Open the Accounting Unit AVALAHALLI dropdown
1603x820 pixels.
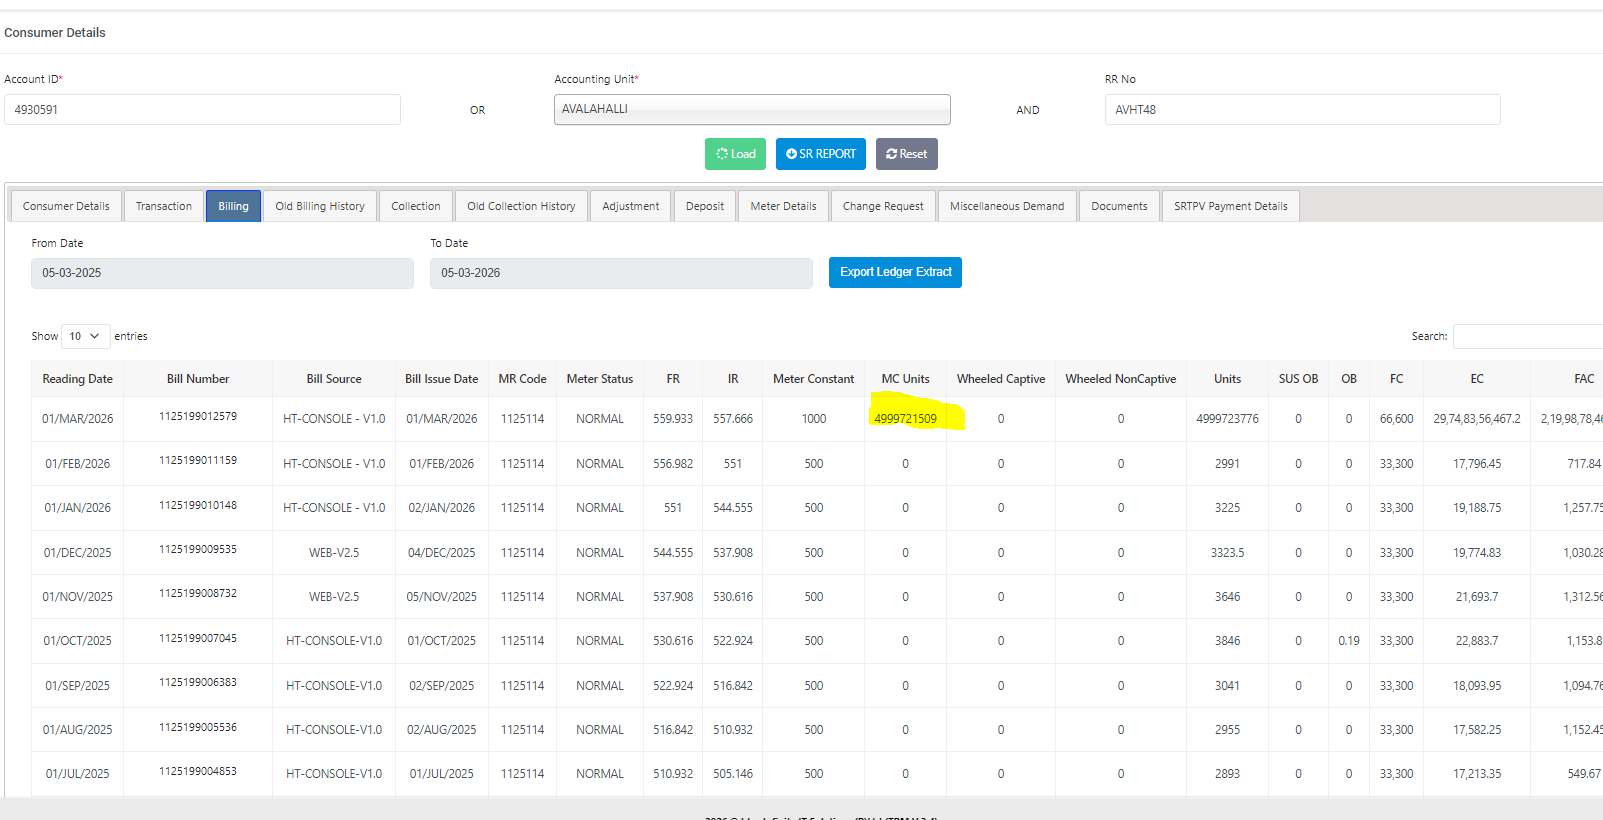(x=752, y=109)
